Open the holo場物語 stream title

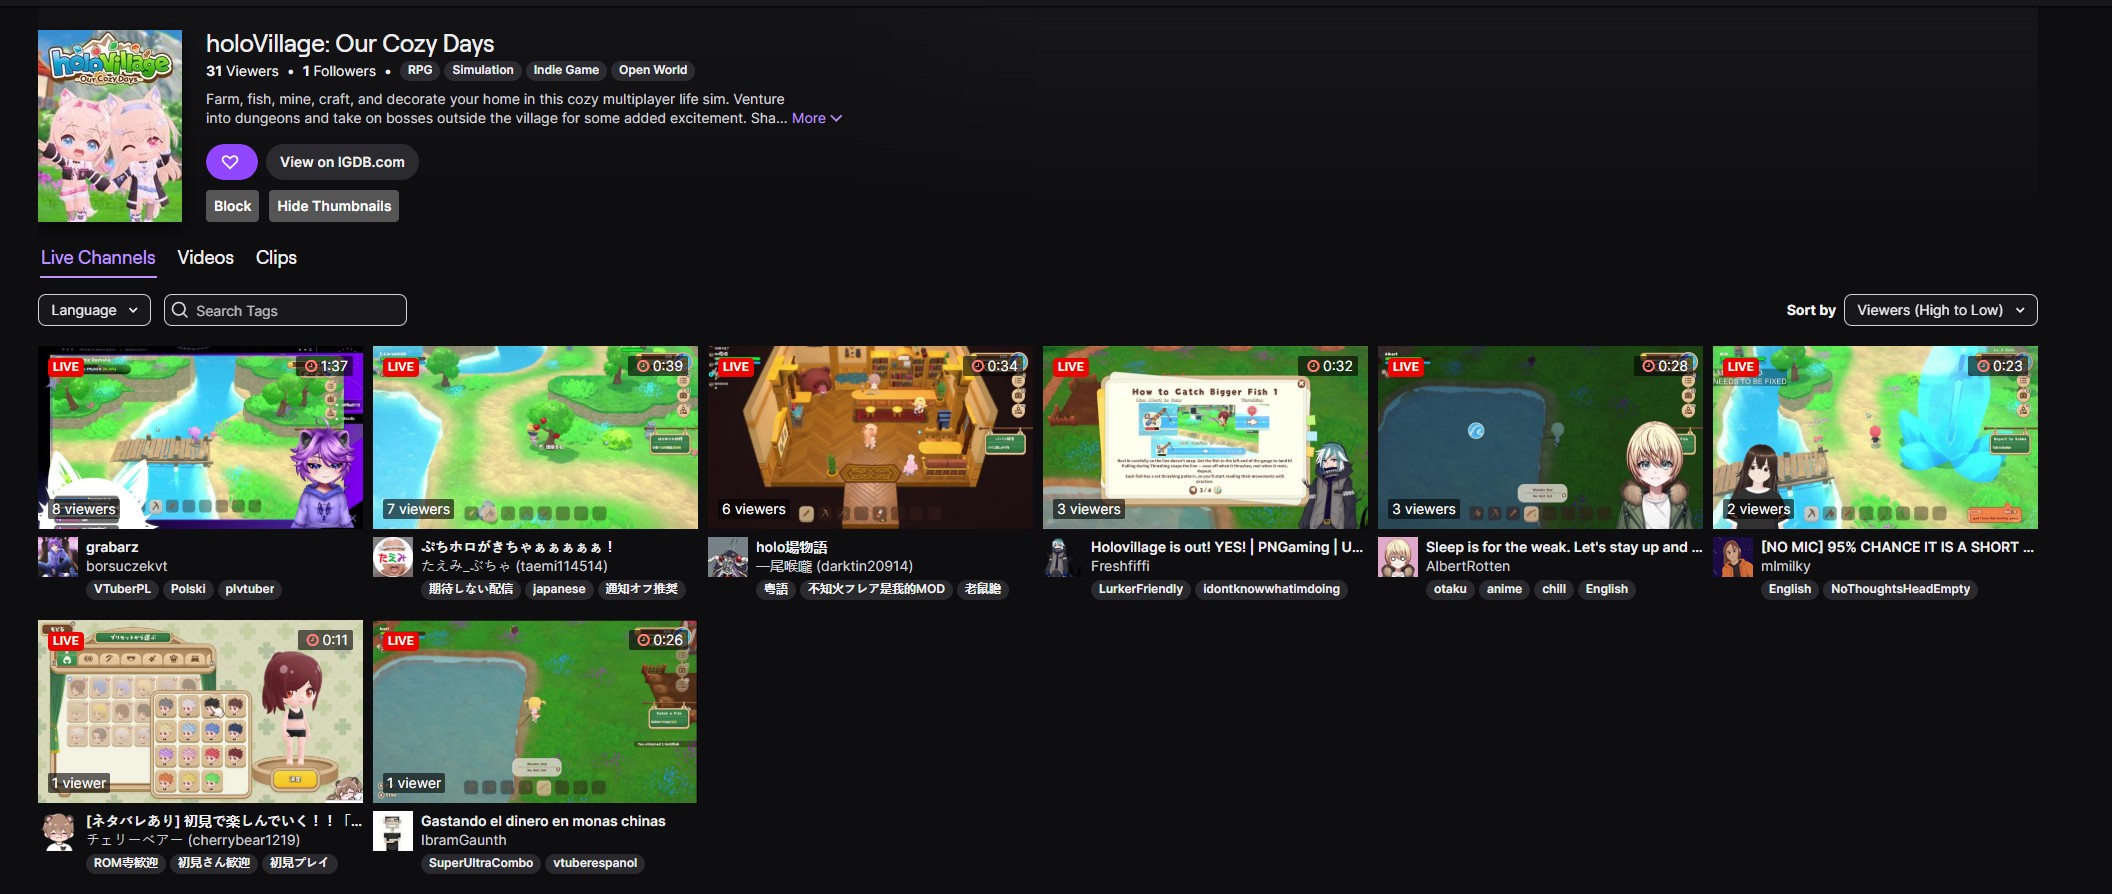pyautogui.click(x=792, y=547)
